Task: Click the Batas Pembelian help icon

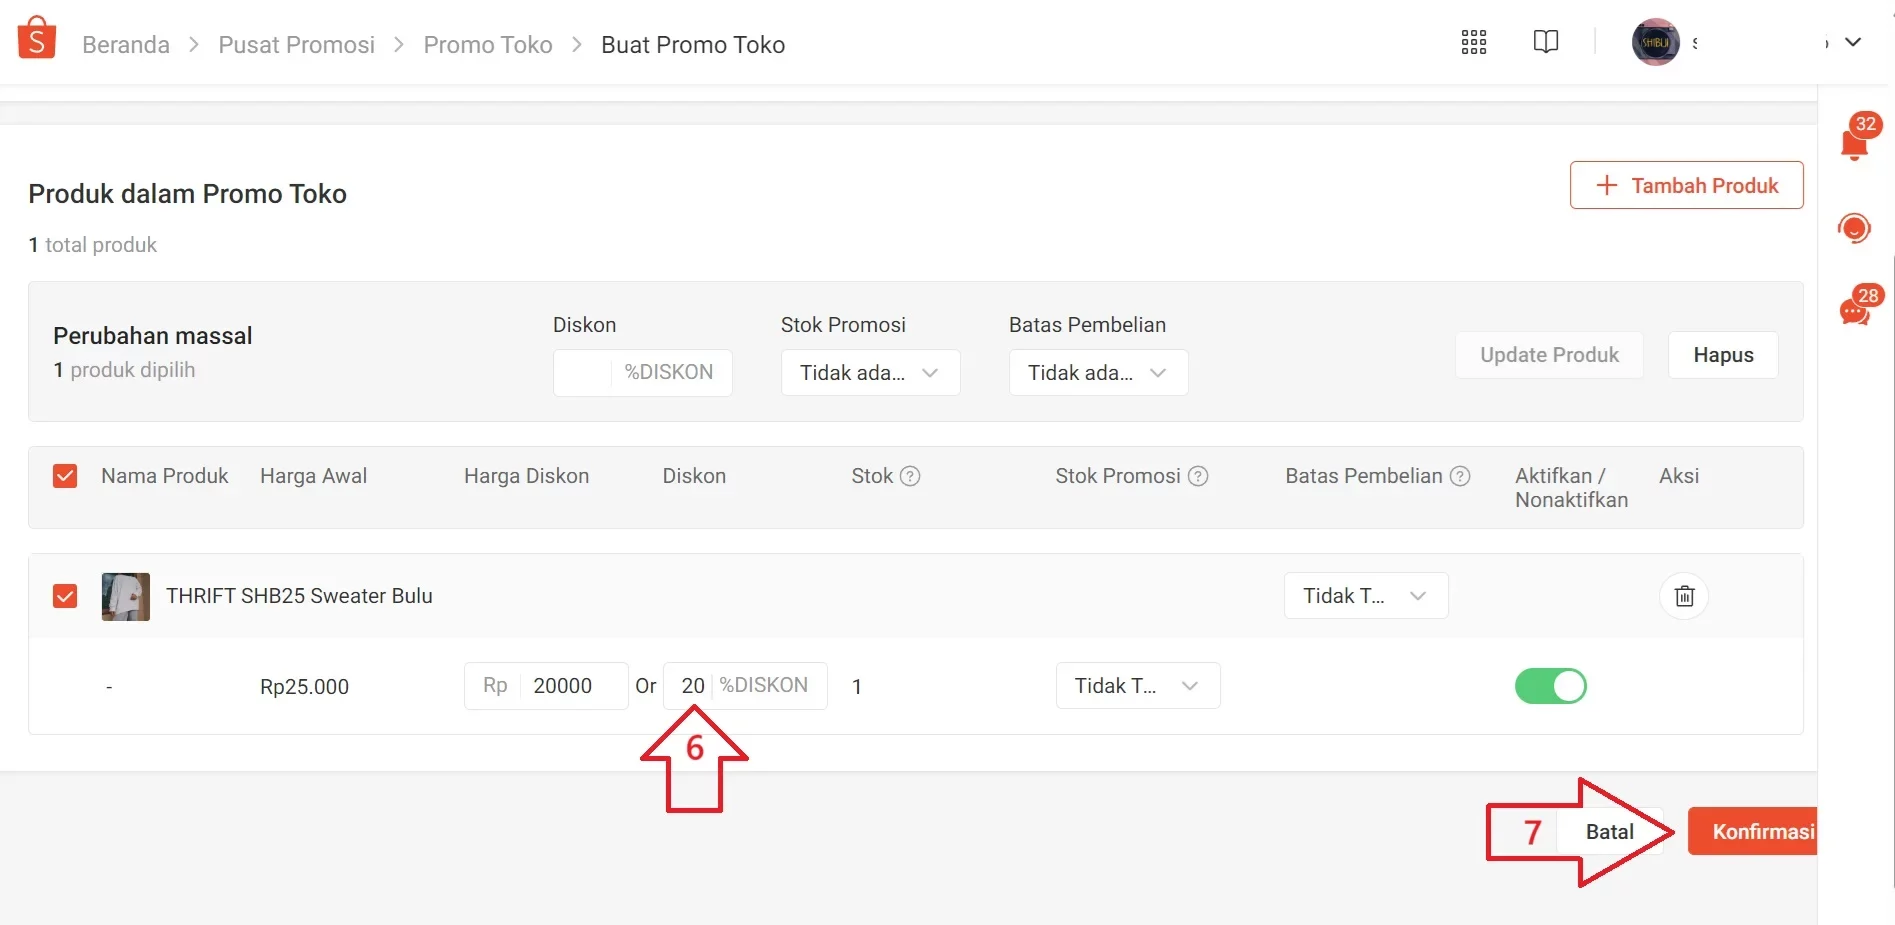Action: [x=1460, y=476]
